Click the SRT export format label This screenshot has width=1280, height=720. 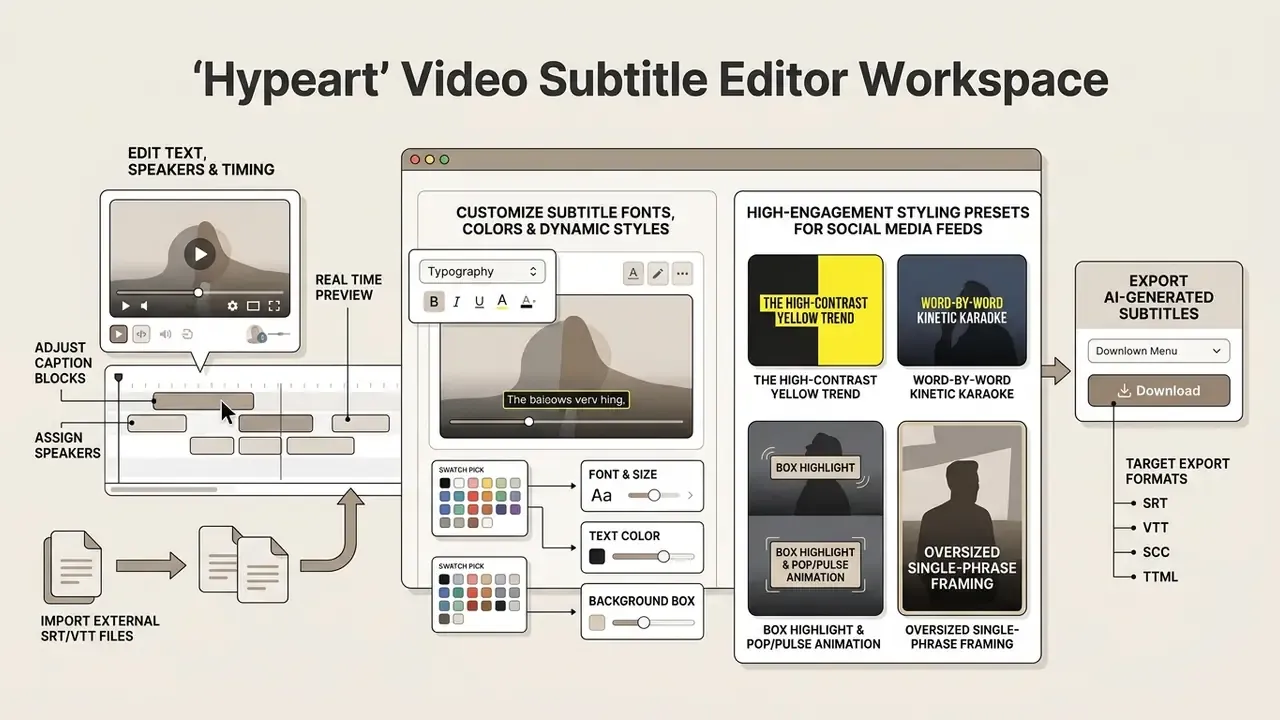(1155, 503)
